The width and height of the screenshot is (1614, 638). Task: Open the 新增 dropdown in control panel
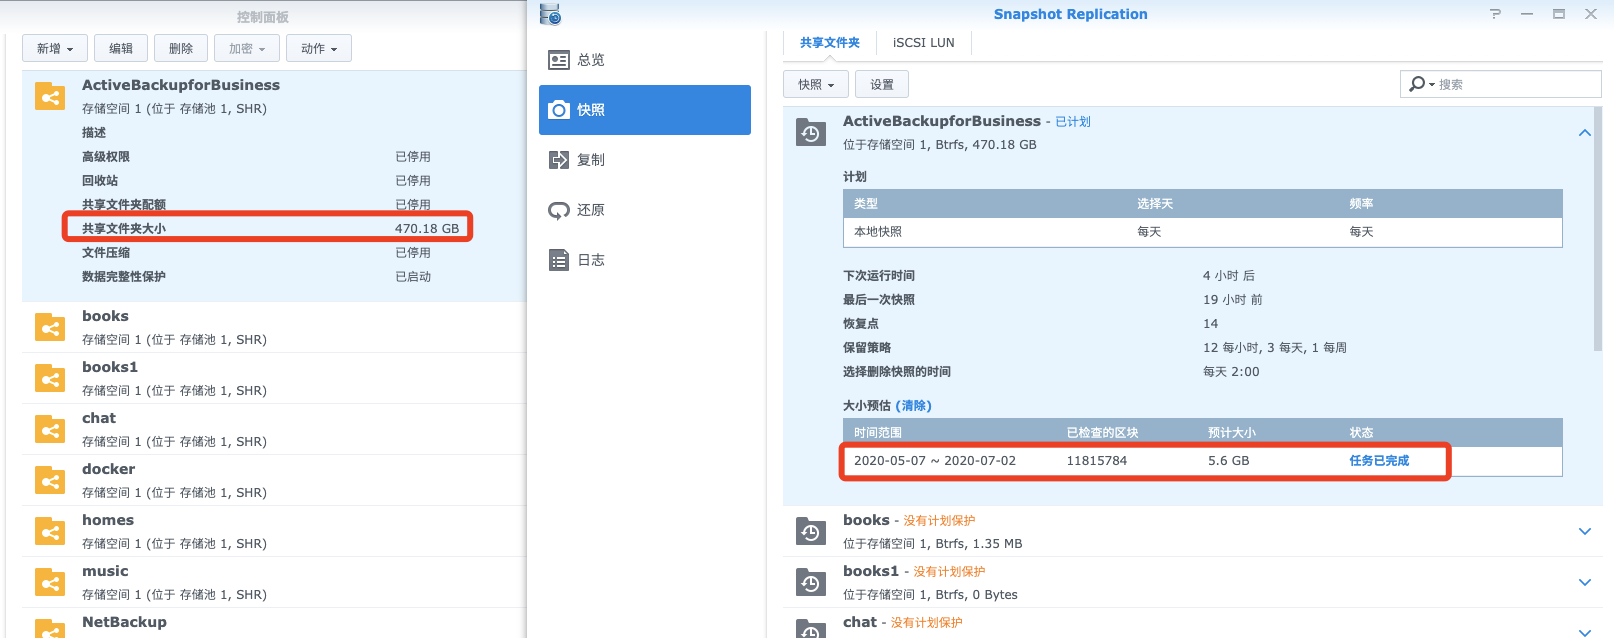coord(55,49)
